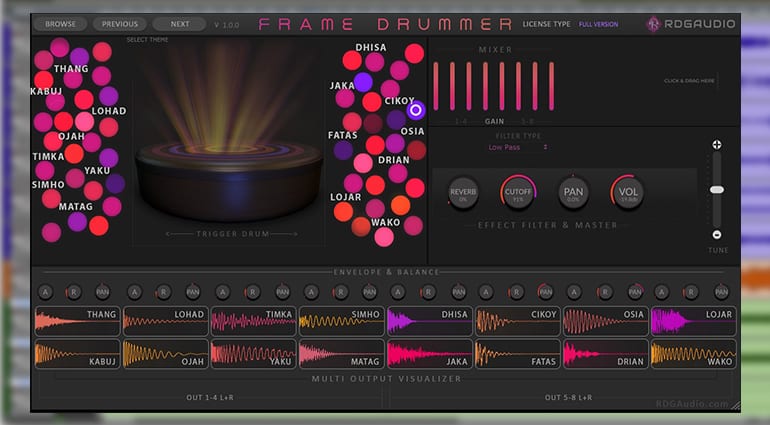The width and height of the screenshot is (770, 425).
Task: Click the PAN knob in master section
Action: point(573,193)
